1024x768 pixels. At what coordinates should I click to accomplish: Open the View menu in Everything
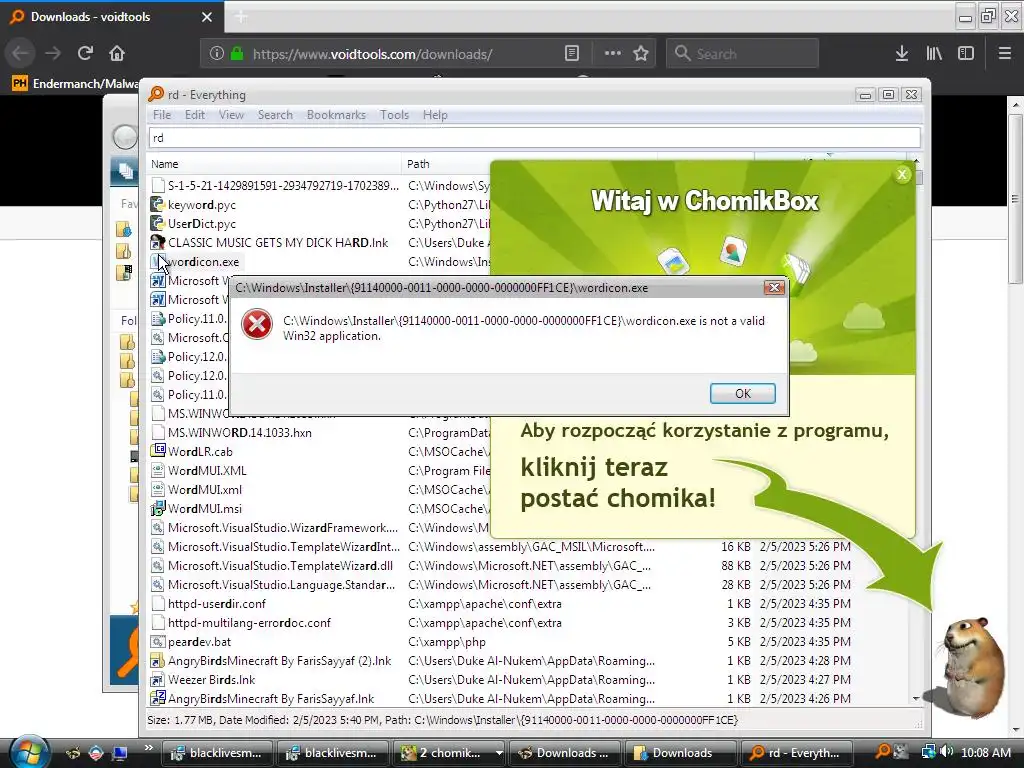pyautogui.click(x=231, y=115)
